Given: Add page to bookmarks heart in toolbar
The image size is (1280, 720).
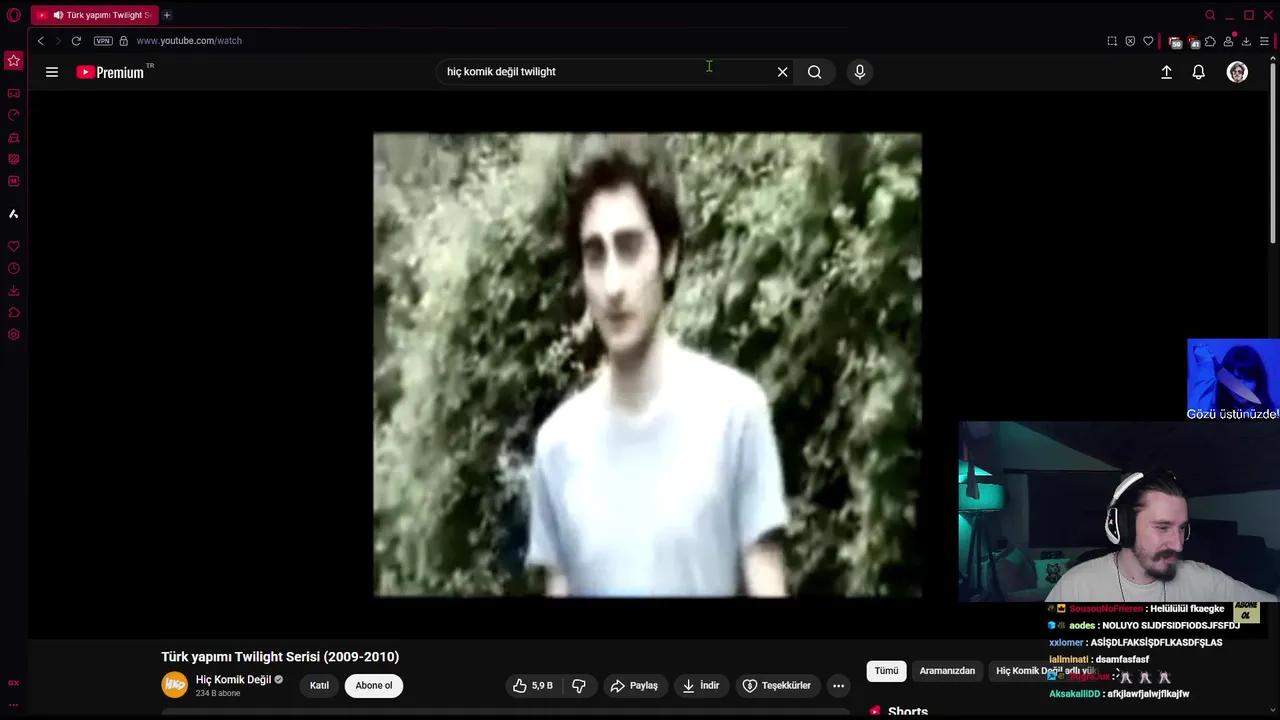Looking at the screenshot, I should 1148,41.
